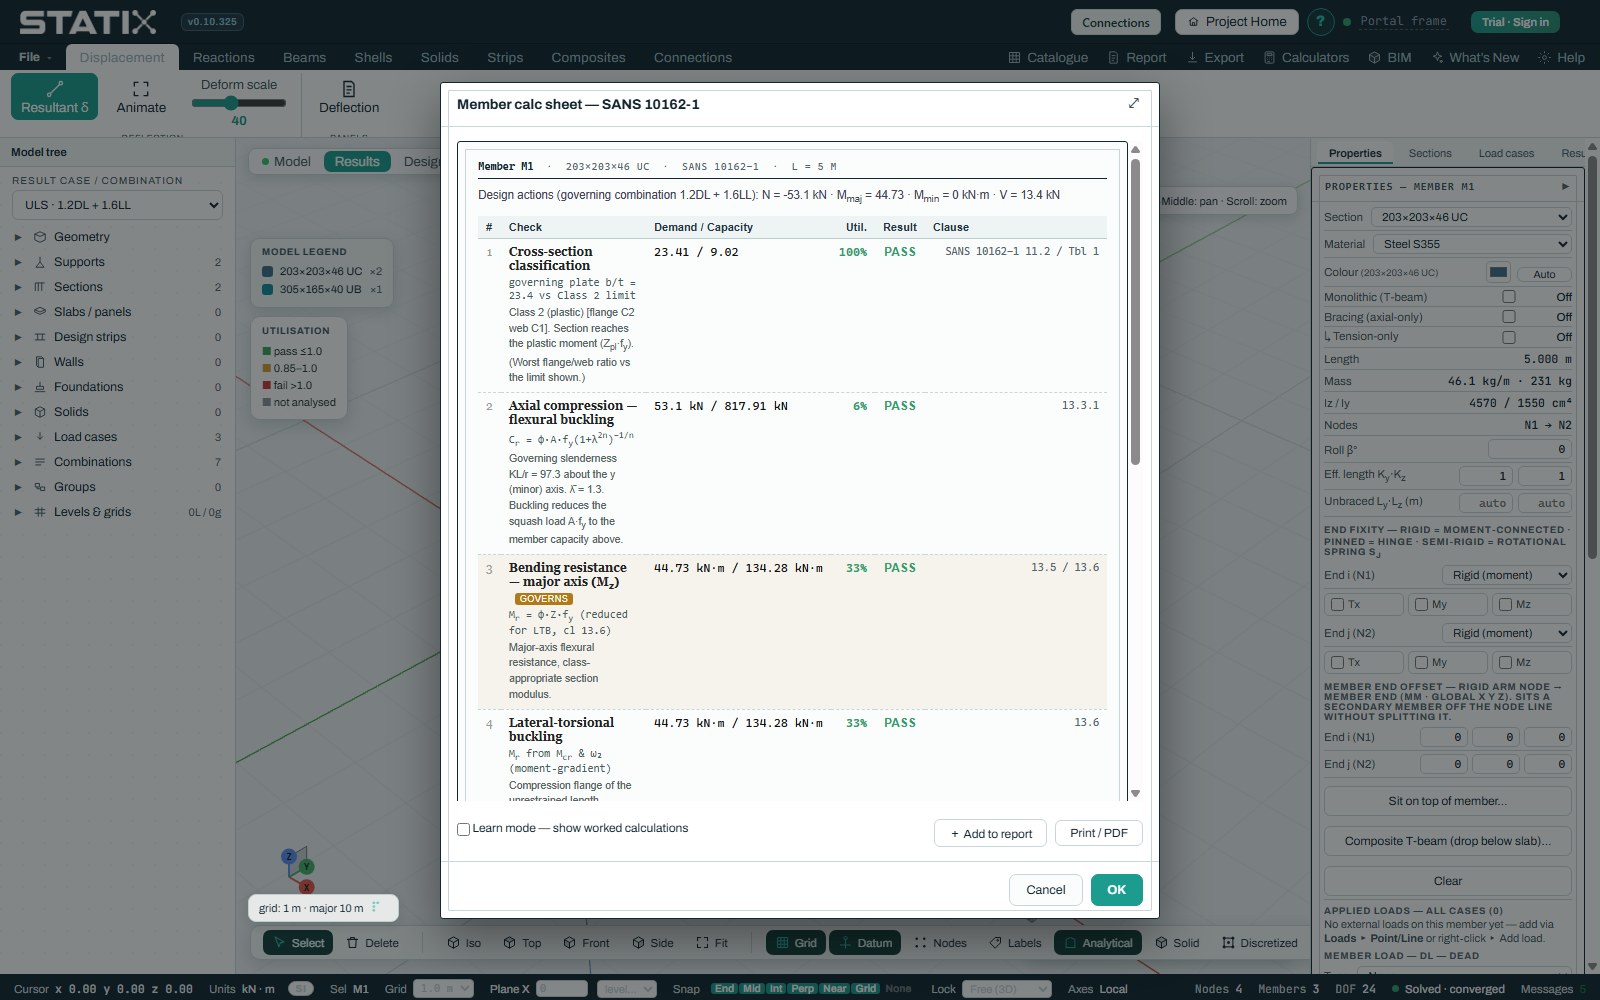Check Tx release for End i (N1)
The height and width of the screenshot is (1000, 1600).
pos(1338,605)
